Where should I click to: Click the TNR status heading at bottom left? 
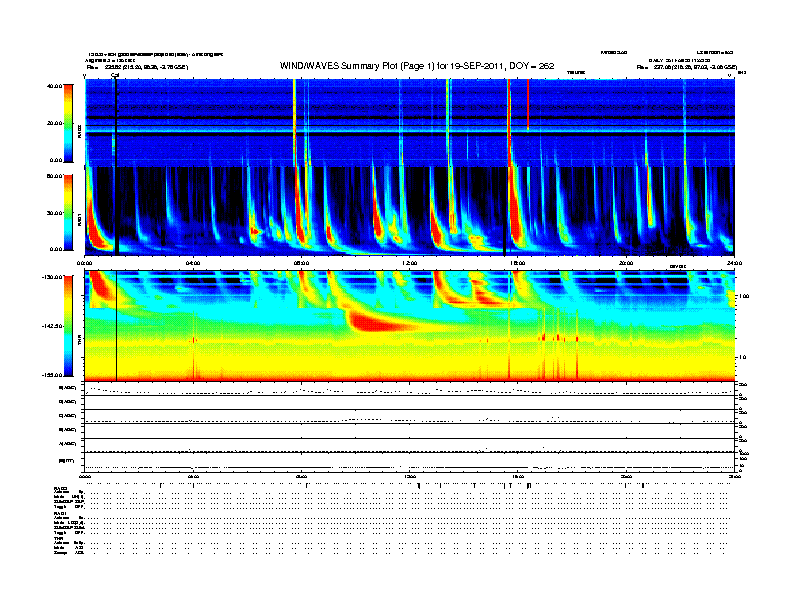[58, 538]
